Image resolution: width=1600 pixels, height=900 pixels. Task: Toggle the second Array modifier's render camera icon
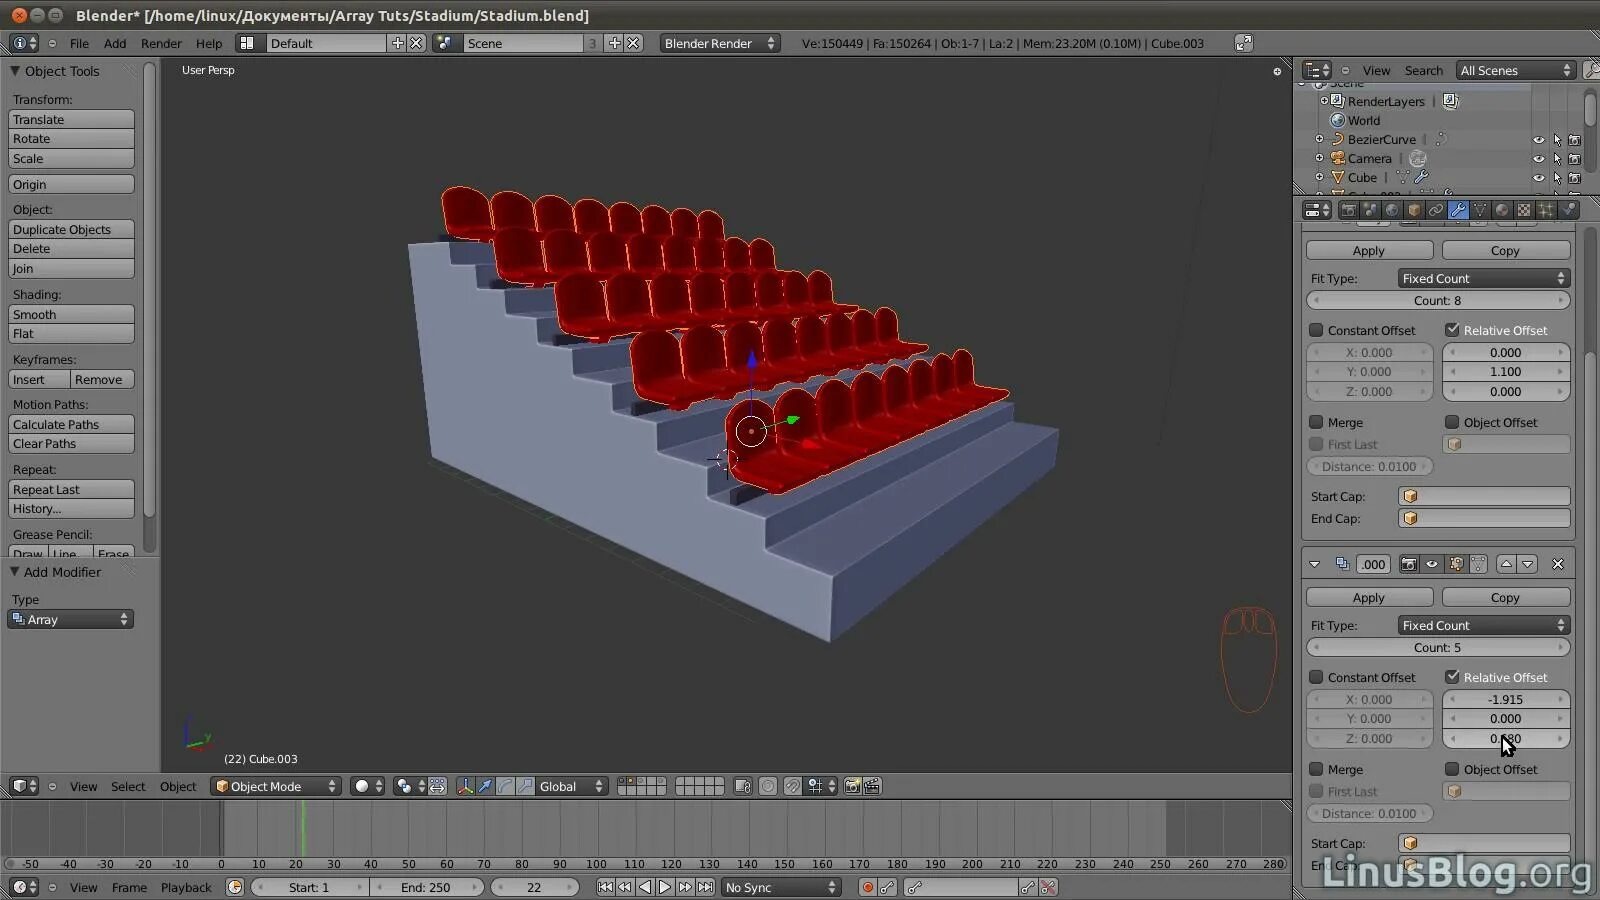1408,564
